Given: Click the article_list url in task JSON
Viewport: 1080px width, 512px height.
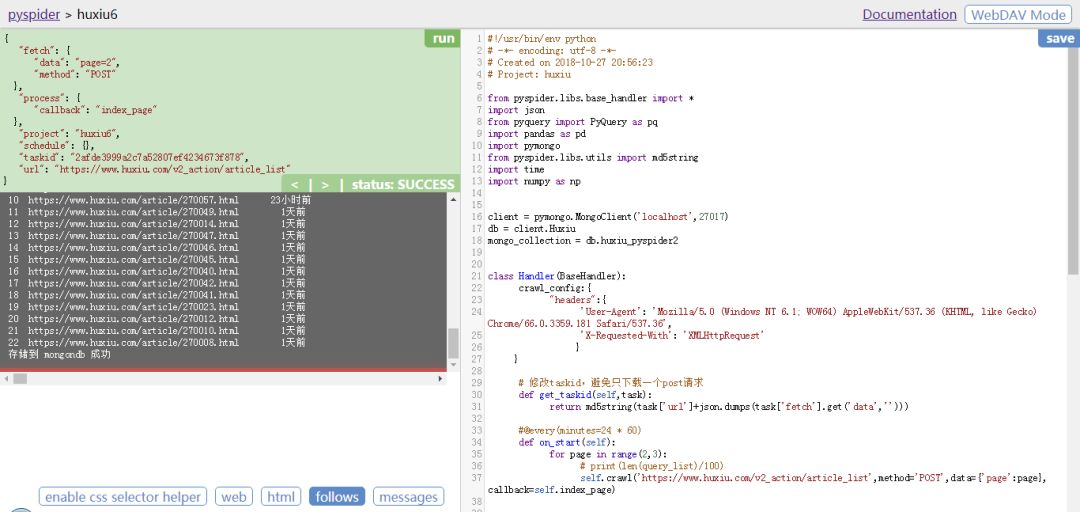Looking at the screenshot, I should 172,168.
